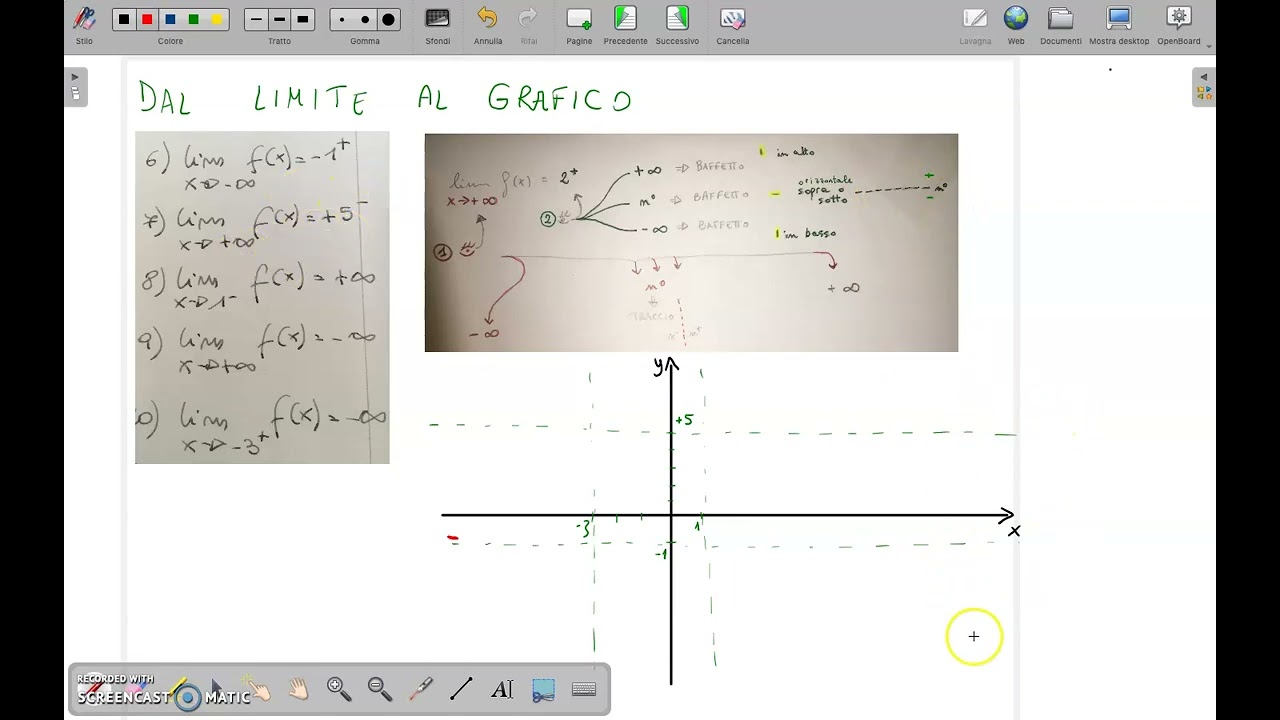Select the capture scissors tool
The width and height of the screenshot is (1280, 720).
click(543, 689)
